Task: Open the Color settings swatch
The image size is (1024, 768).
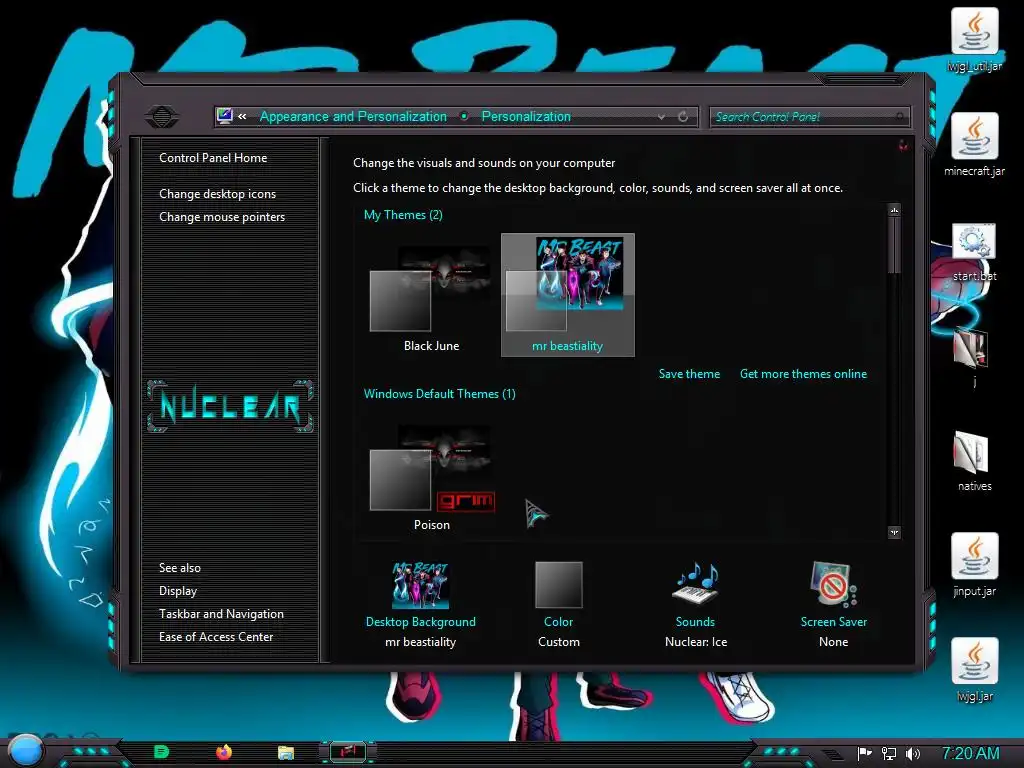Action: click(x=558, y=584)
